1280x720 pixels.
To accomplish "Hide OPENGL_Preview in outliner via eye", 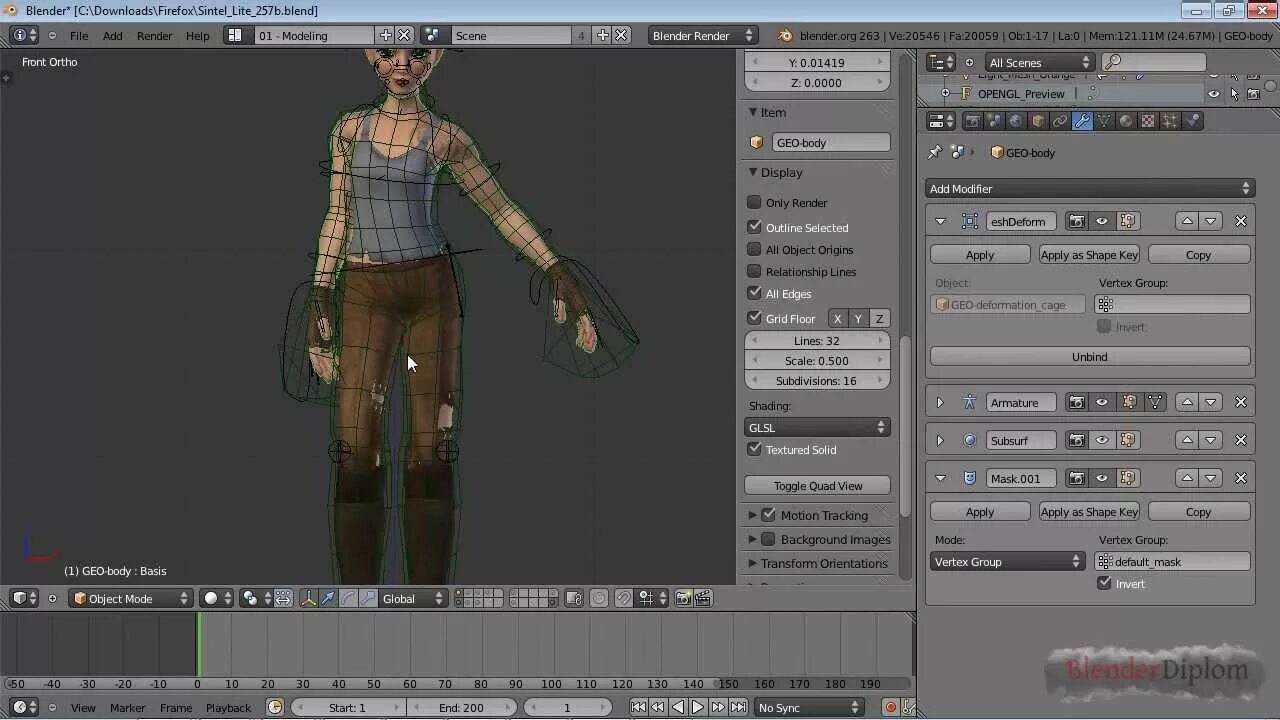I will pos(1214,94).
